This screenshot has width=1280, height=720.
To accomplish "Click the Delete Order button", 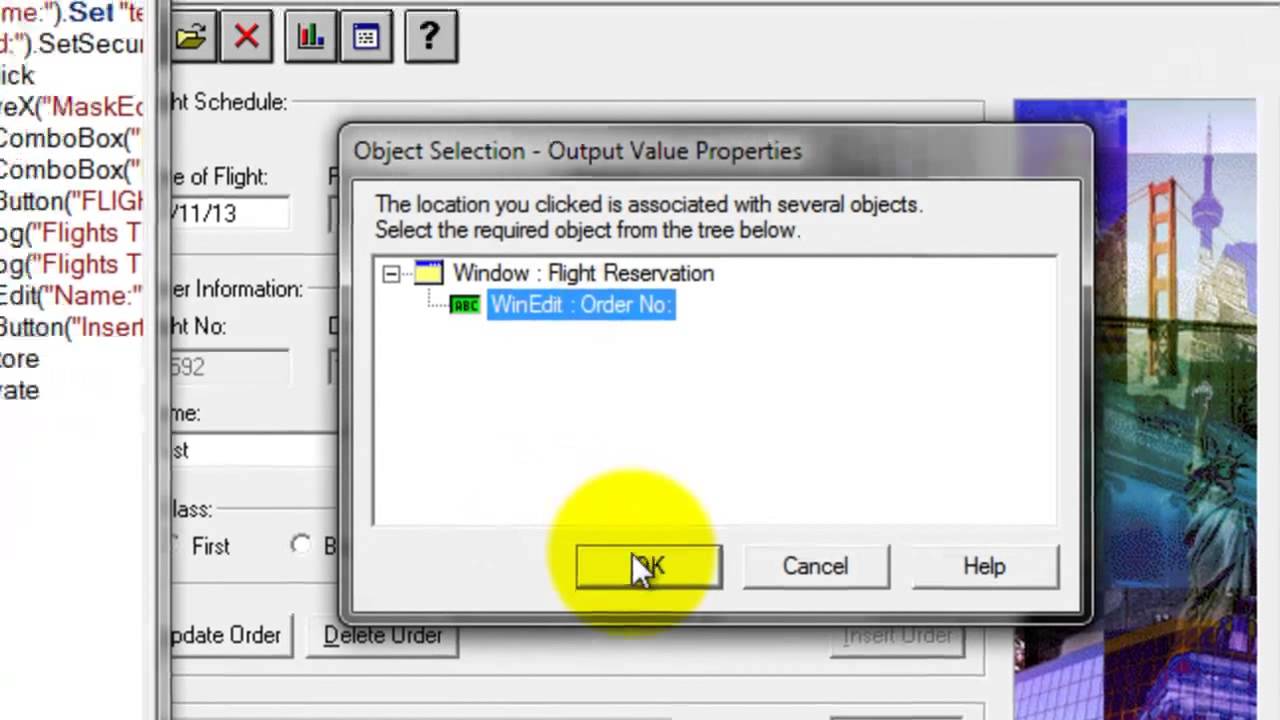I will (x=382, y=635).
